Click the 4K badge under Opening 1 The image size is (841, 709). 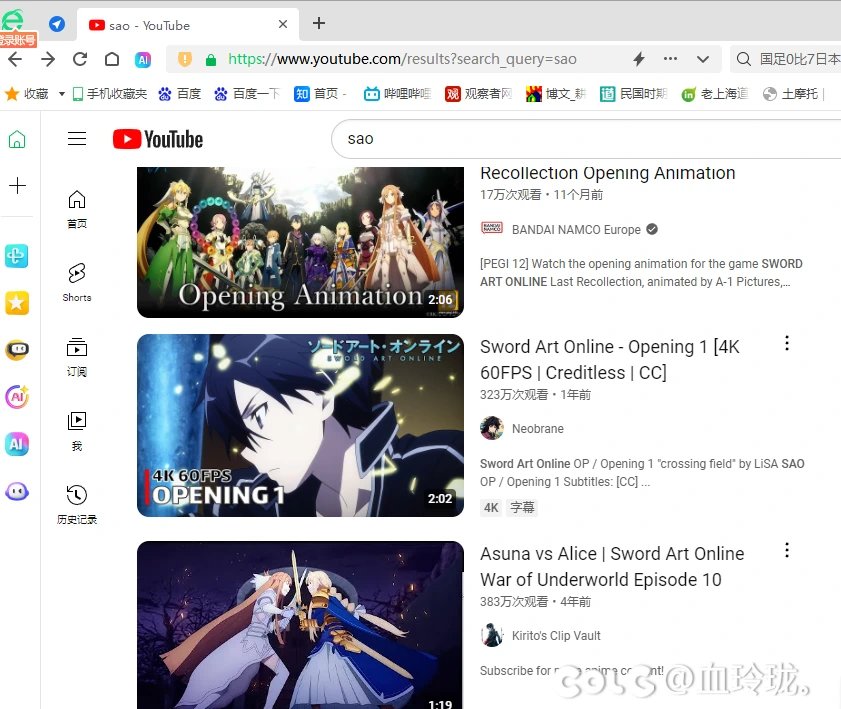point(491,507)
